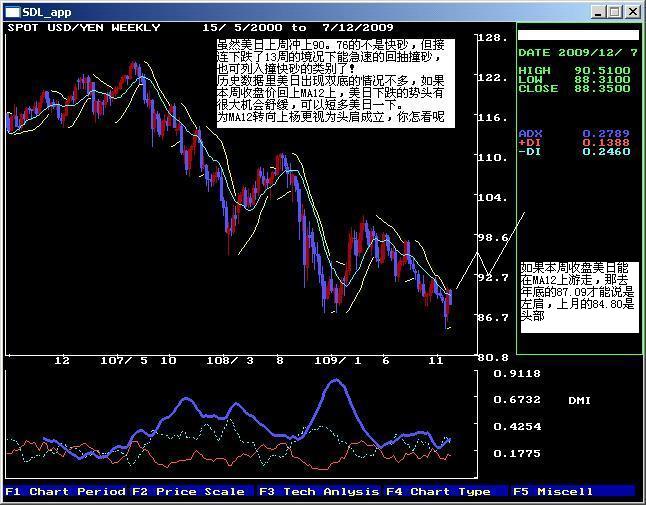Screen dimensions: 646x505
Task: Click the 0.4254 DMI scale label
Action: point(517,427)
